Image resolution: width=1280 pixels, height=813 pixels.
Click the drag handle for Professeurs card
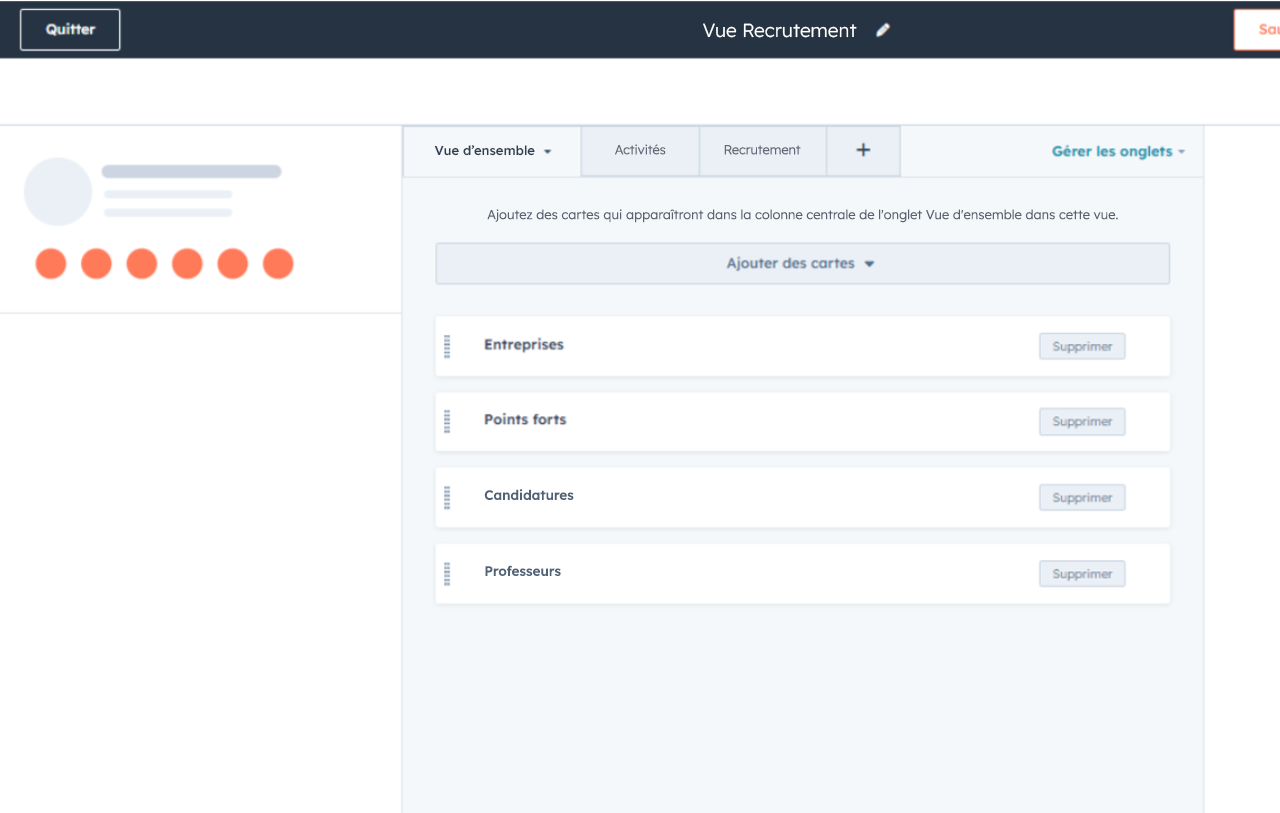point(447,573)
